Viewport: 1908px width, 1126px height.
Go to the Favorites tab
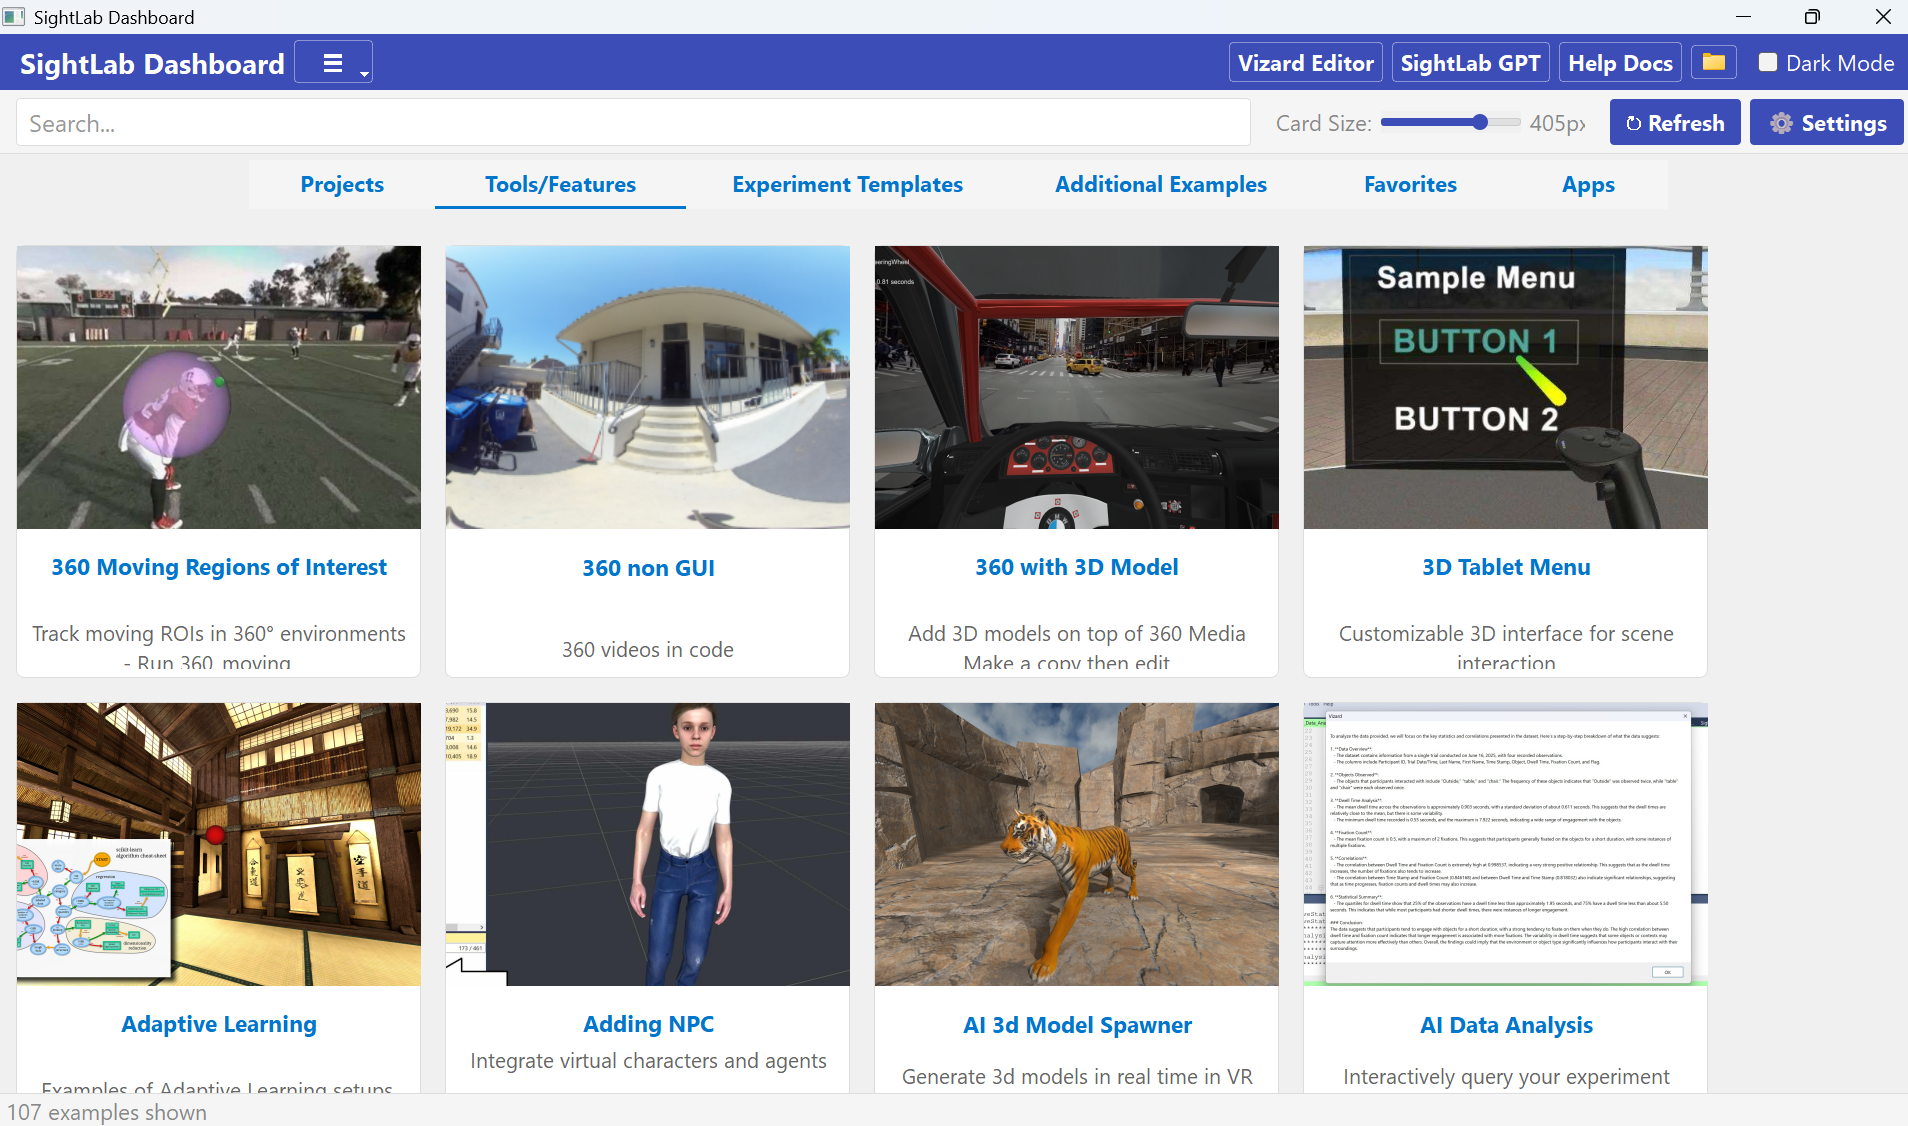click(1410, 185)
